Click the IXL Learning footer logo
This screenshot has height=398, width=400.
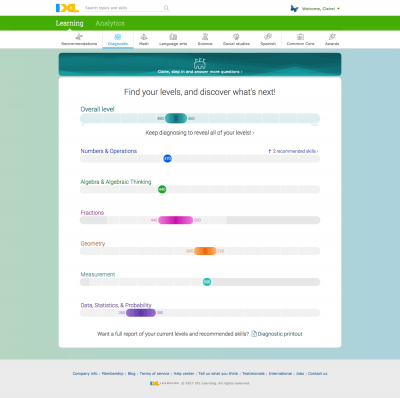164,383
